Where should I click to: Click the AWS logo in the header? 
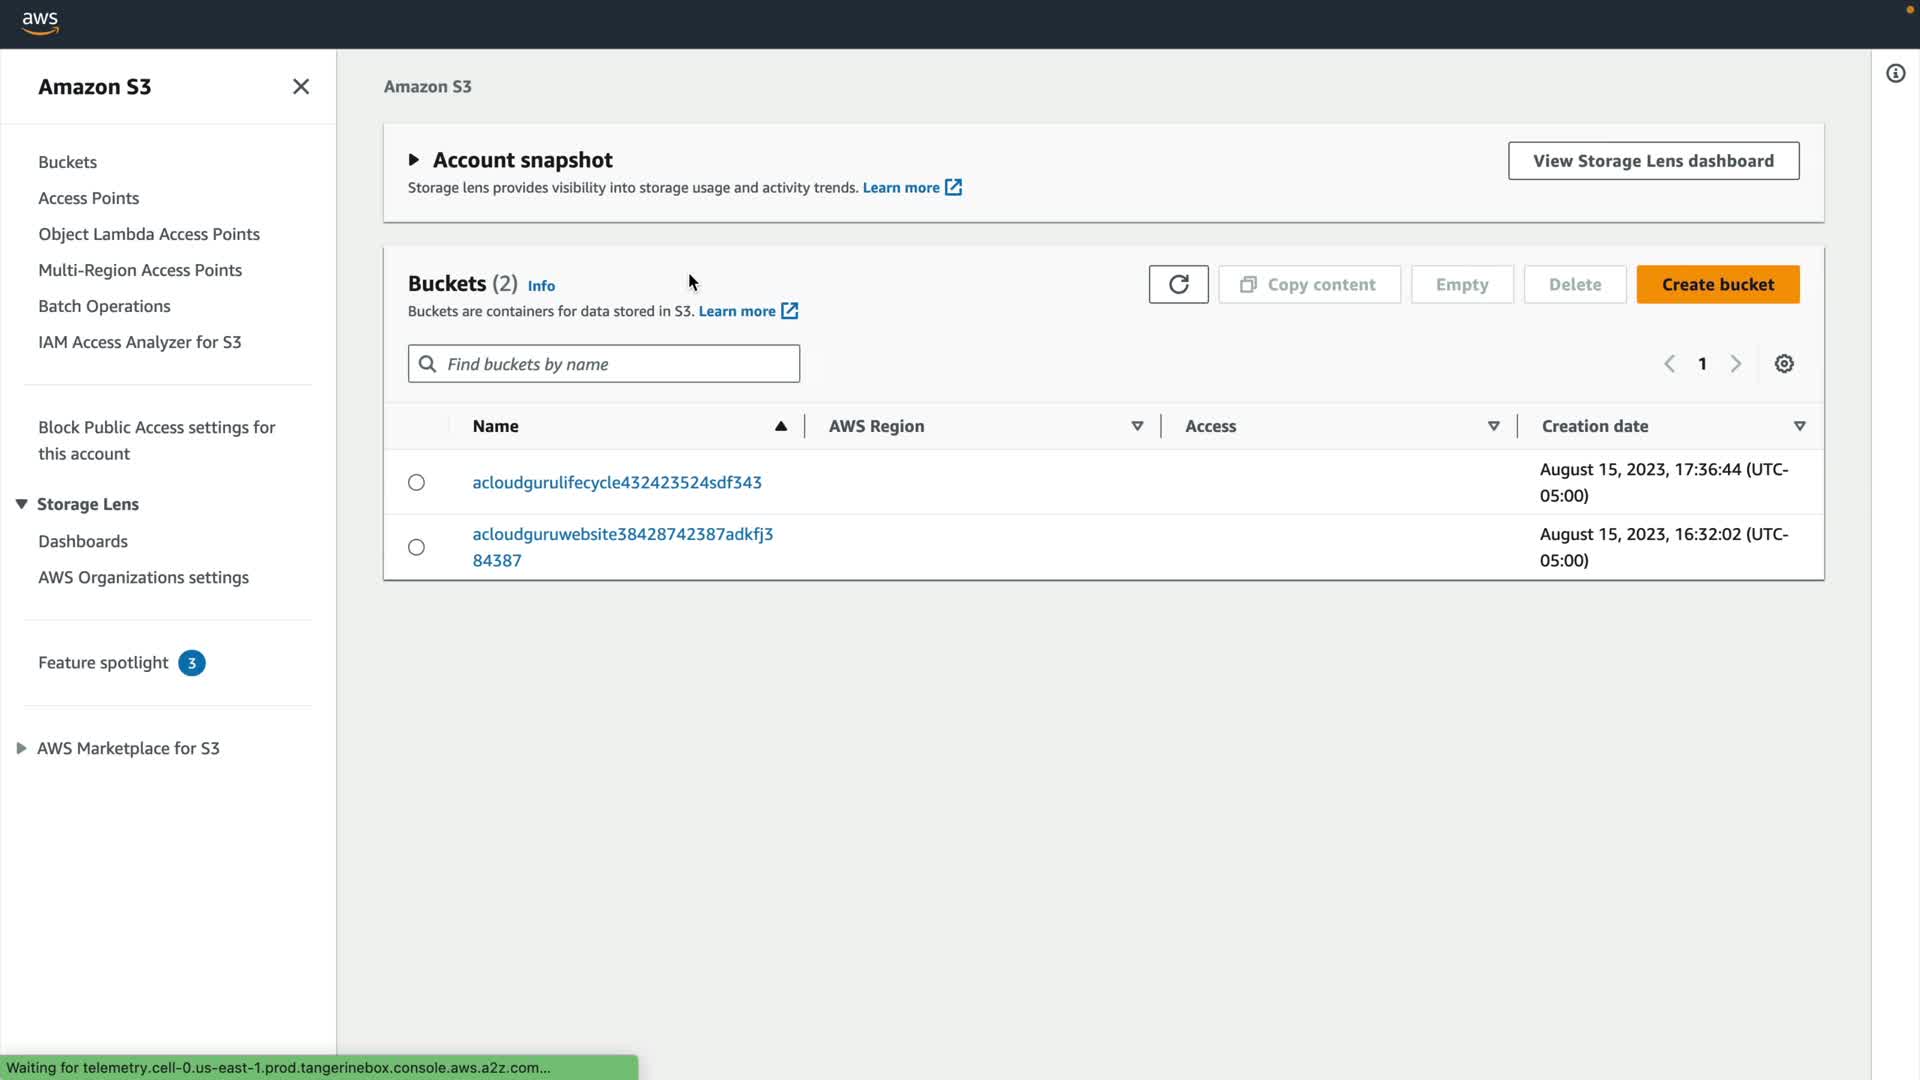[x=40, y=23]
